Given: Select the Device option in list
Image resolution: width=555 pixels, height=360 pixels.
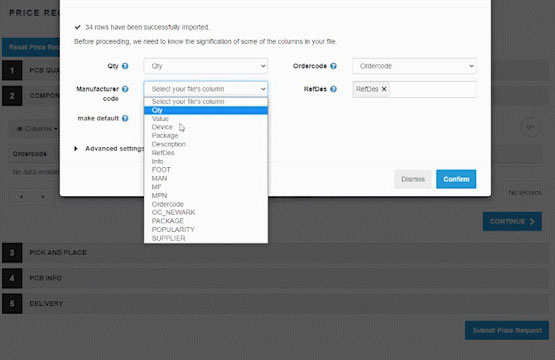Looking at the screenshot, I should [x=206, y=127].
